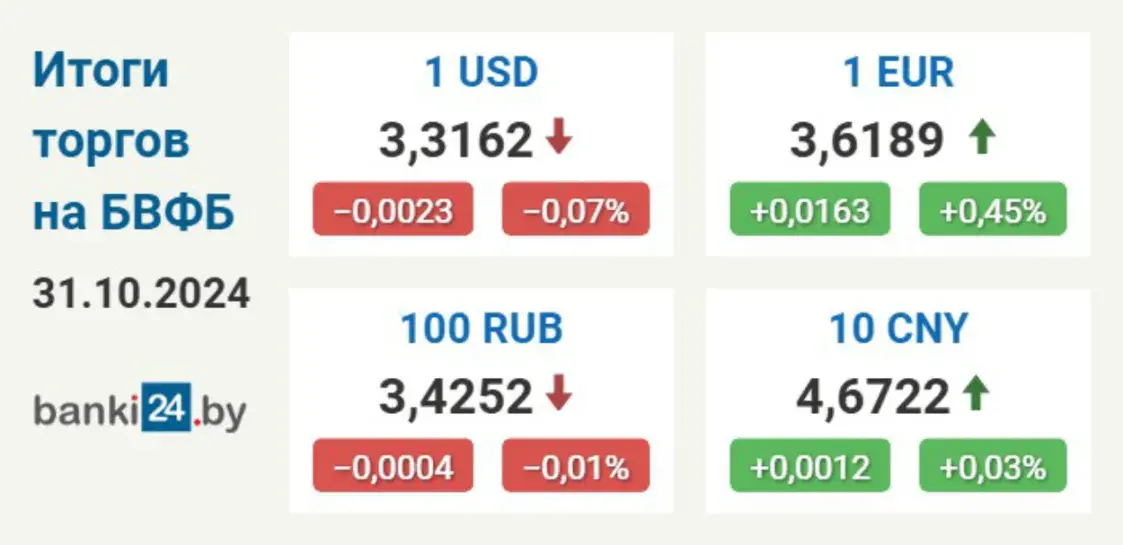Click the blue 24 square in logo
Screen dimensions: 1123x545
(166, 412)
